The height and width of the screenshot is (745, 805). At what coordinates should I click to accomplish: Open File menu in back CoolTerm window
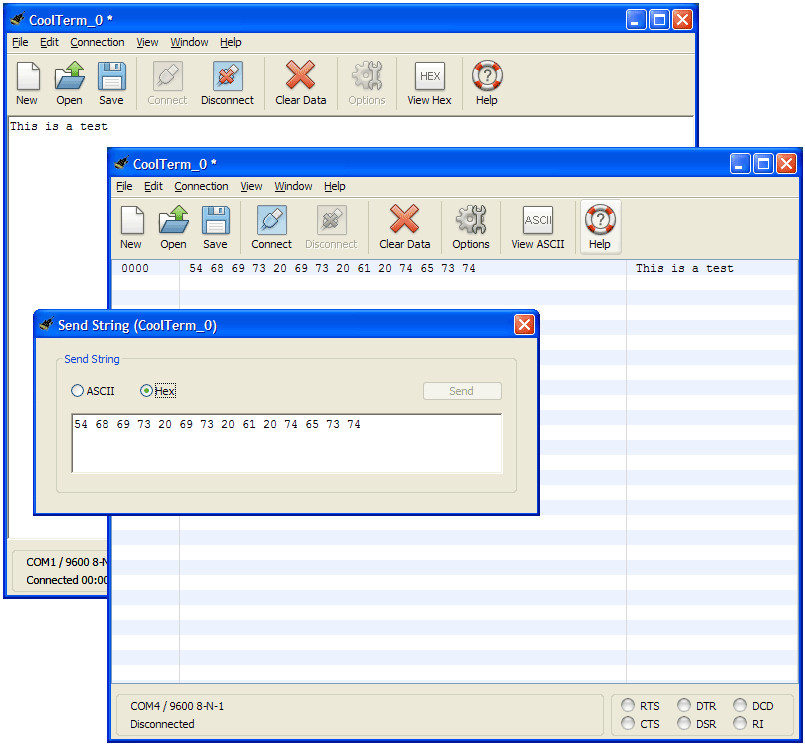pos(20,42)
